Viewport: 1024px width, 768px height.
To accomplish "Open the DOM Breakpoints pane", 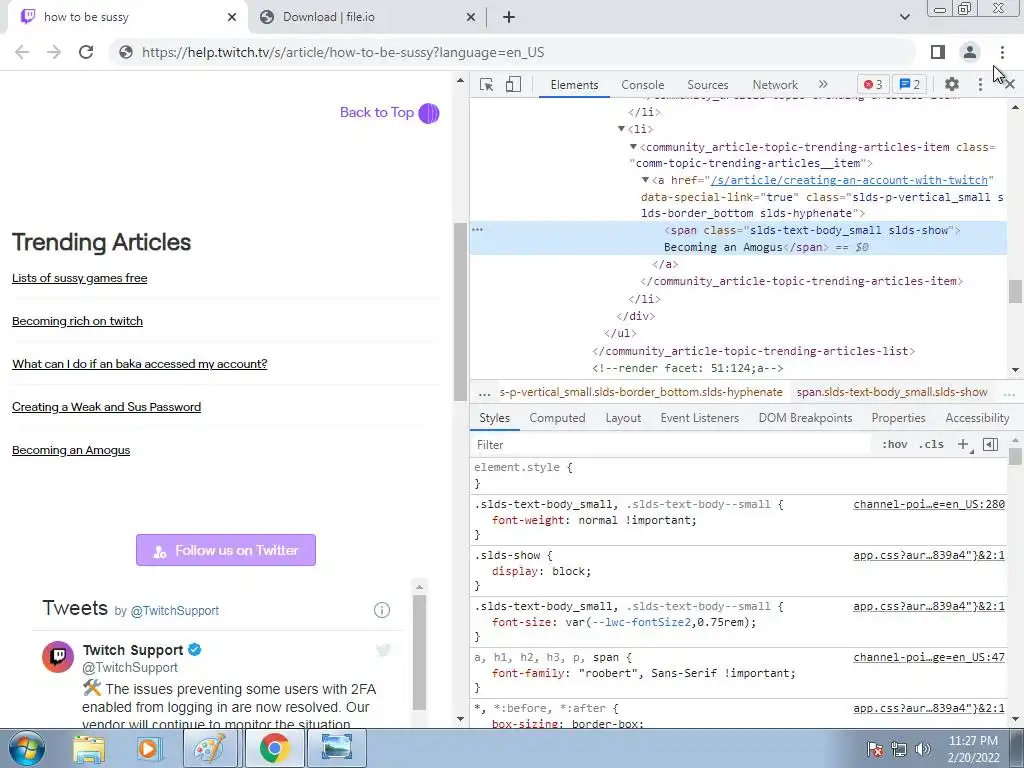I will pos(805,418).
